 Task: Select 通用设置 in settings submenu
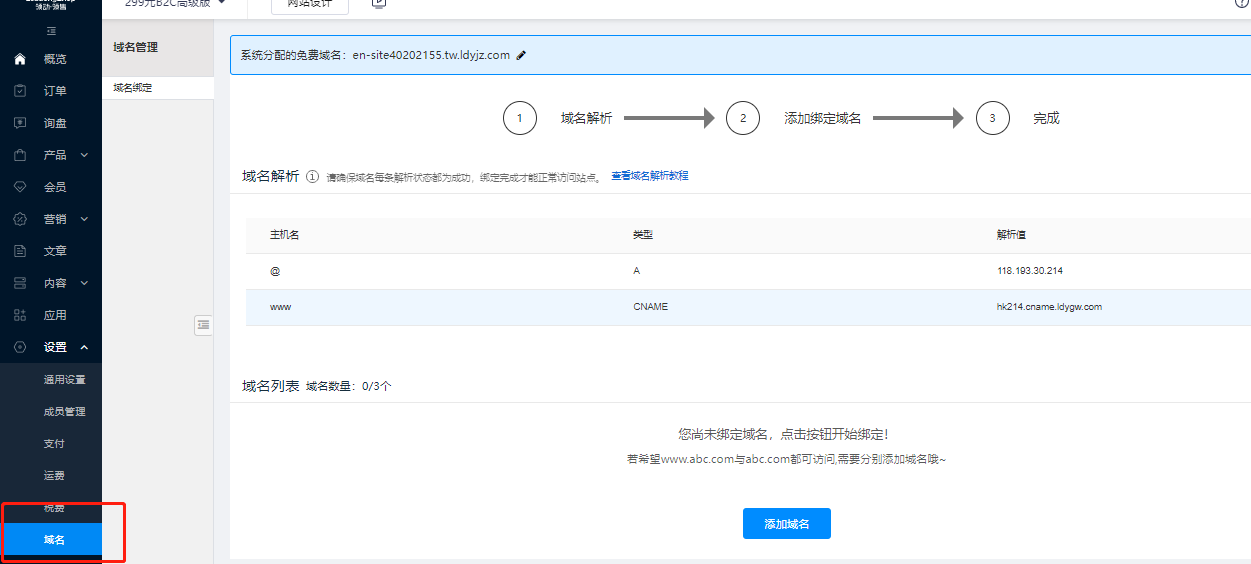click(x=65, y=380)
